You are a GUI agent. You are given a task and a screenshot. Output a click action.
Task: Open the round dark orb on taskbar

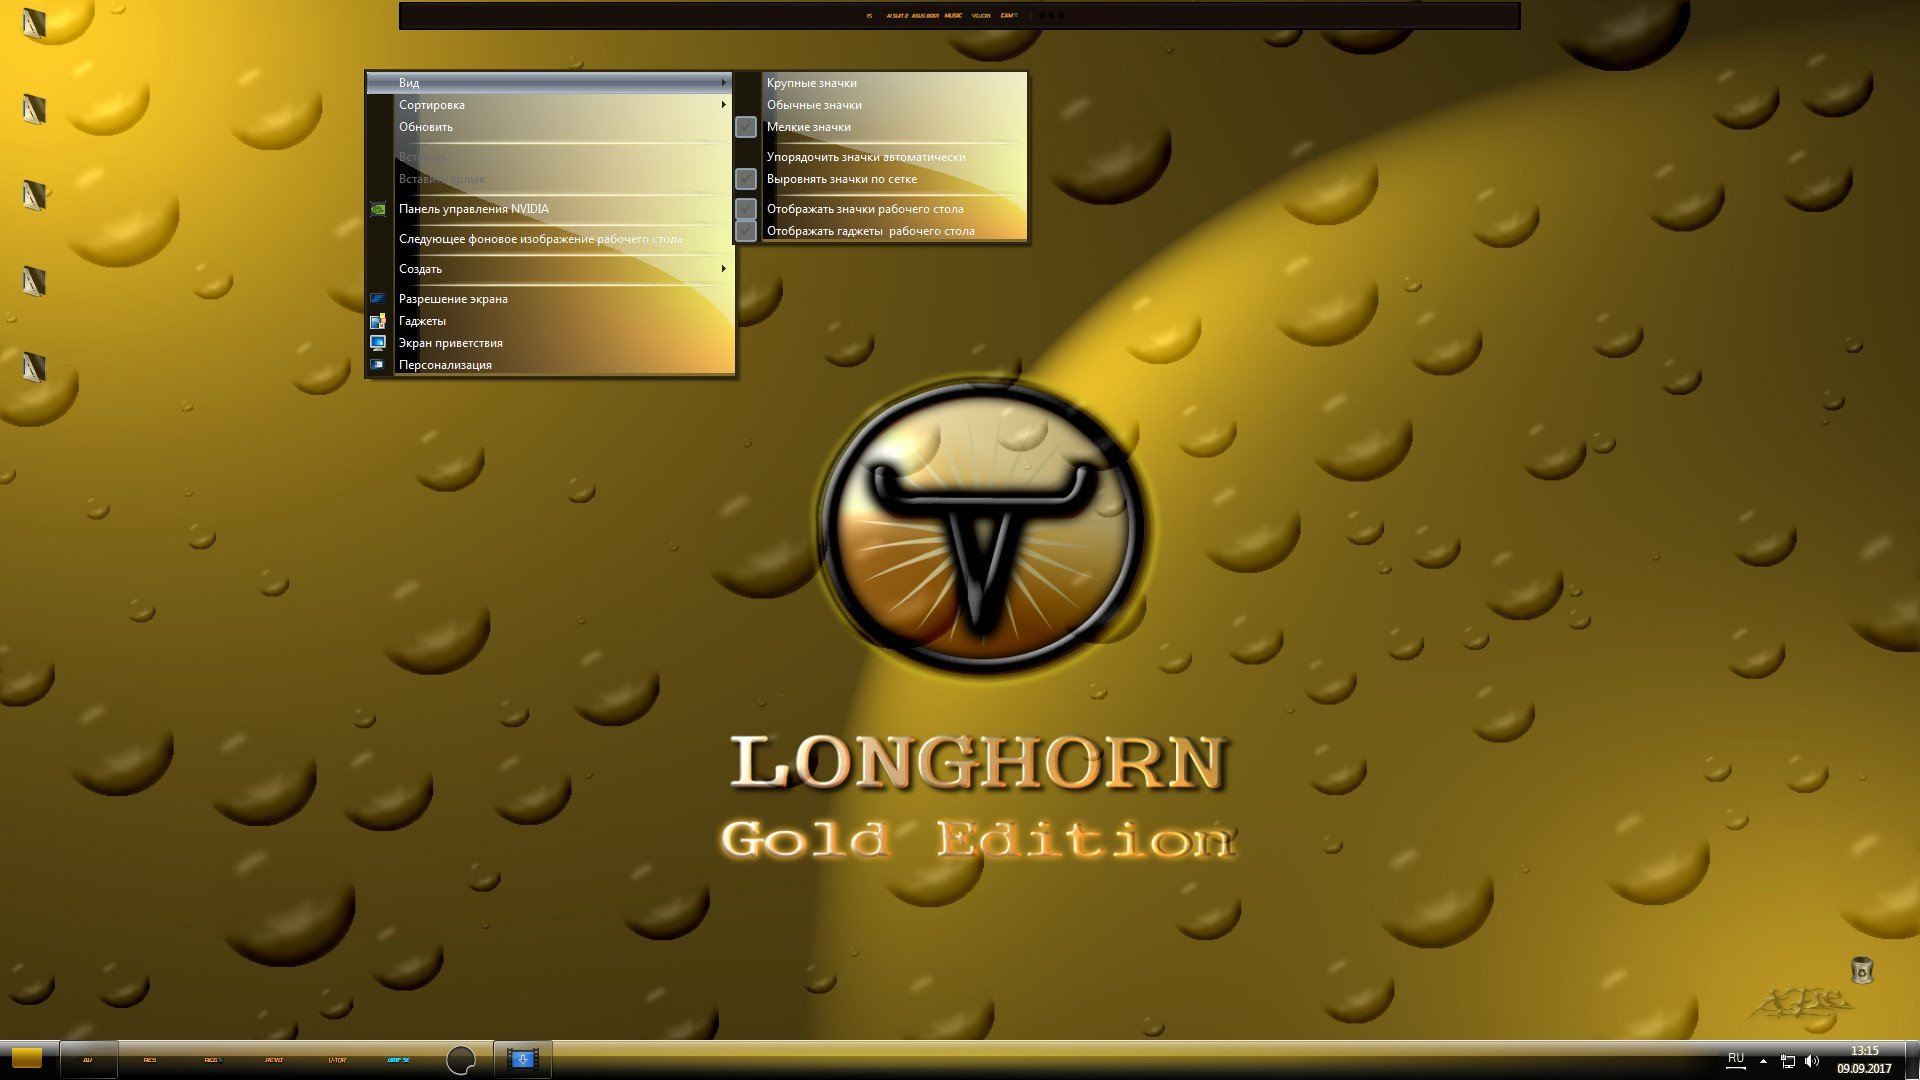pos(460,1060)
